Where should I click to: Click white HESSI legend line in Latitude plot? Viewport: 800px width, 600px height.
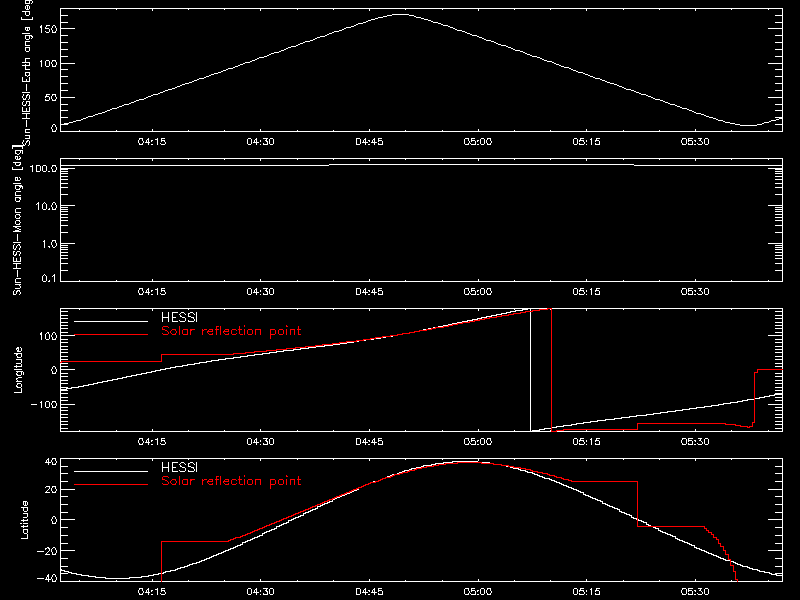111,471
